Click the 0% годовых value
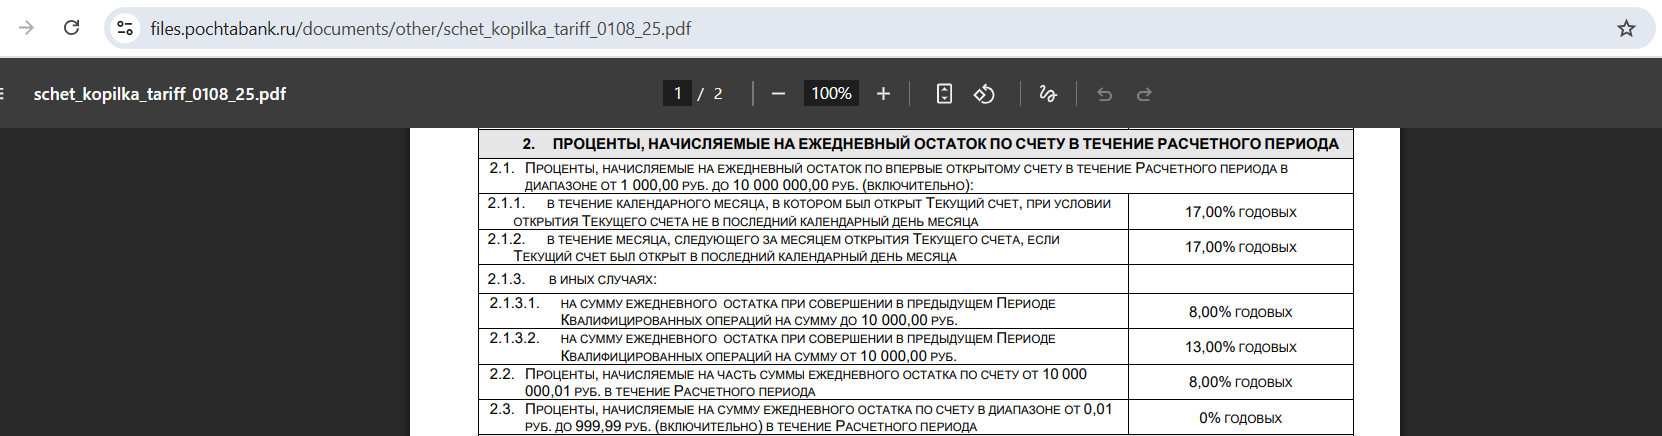The width and height of the screenshot is (1662, 436). (1240, 418)
